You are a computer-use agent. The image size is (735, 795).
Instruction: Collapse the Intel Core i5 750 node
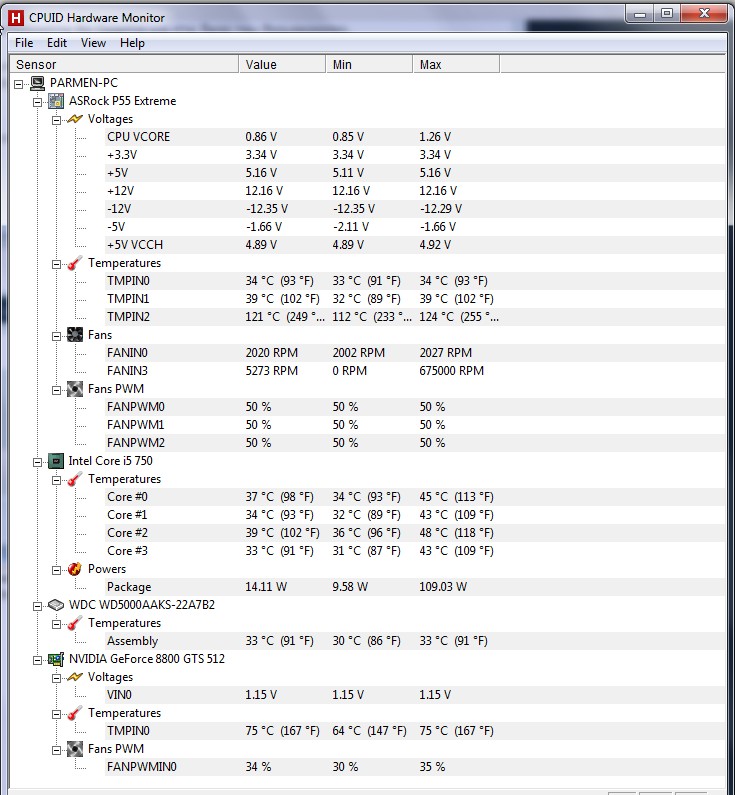[x=38, y=462]
